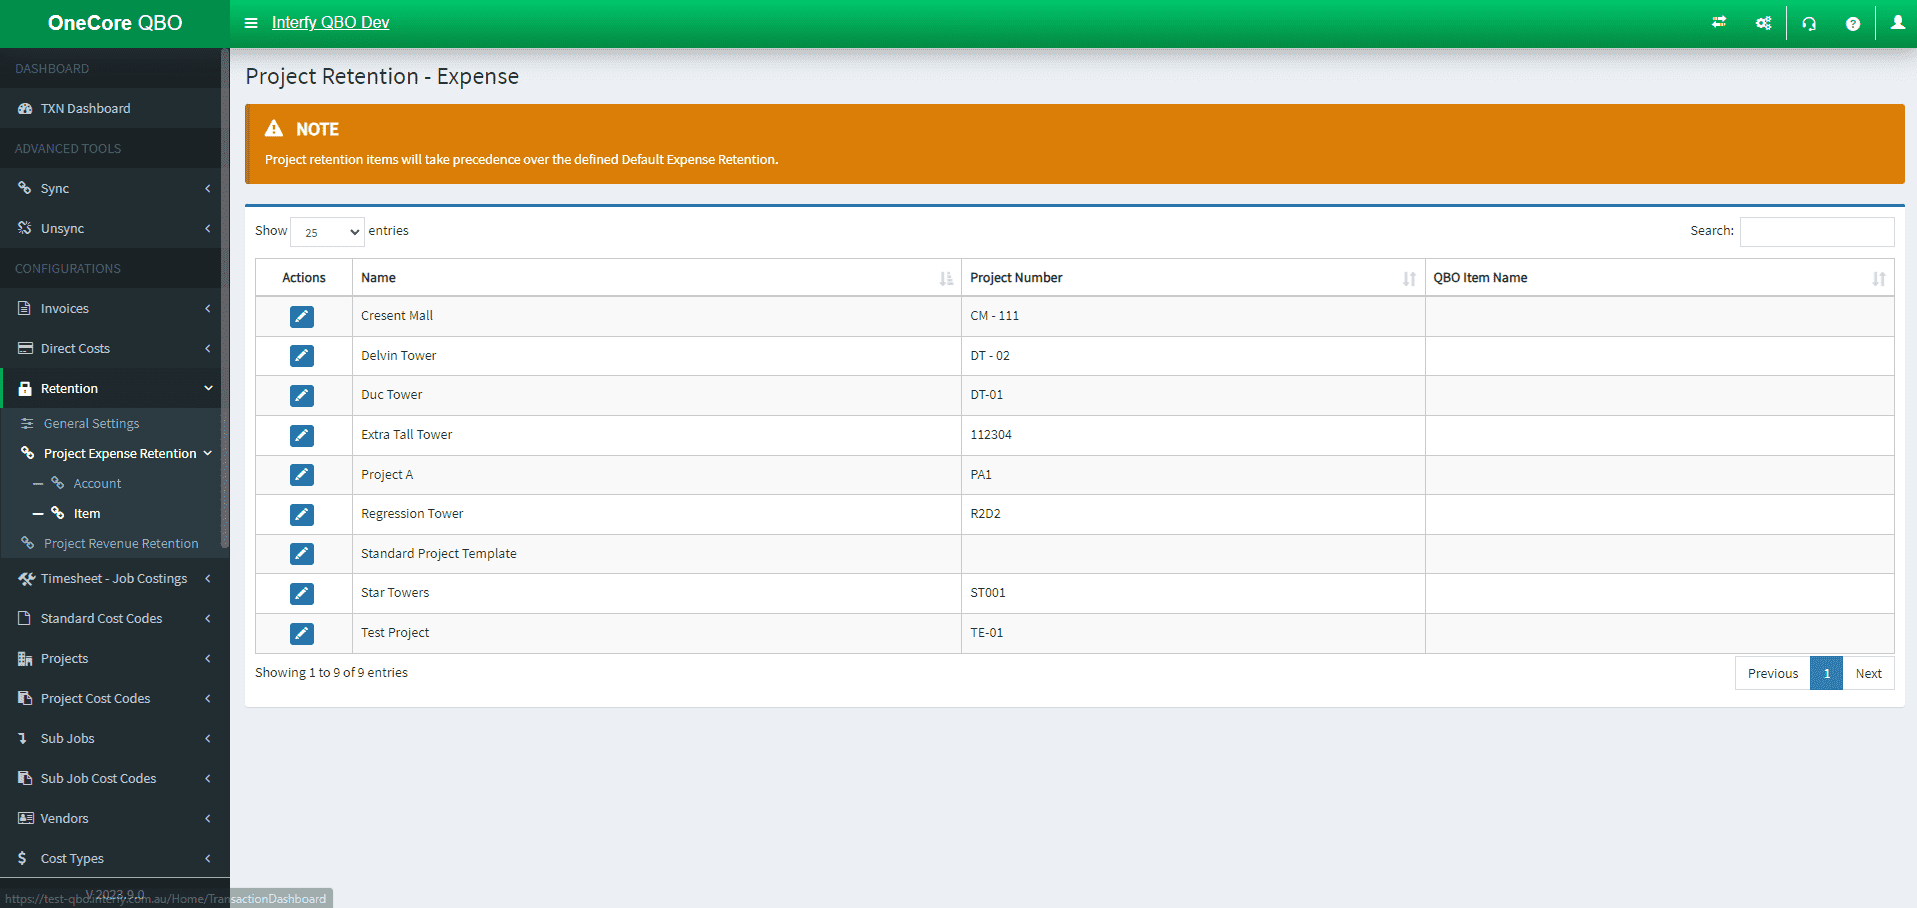Image resolution: width=1917 pixels, height=908 pixels.
Task: Open TXN Dashboard from the sidebar
Action: pos(85,109)
